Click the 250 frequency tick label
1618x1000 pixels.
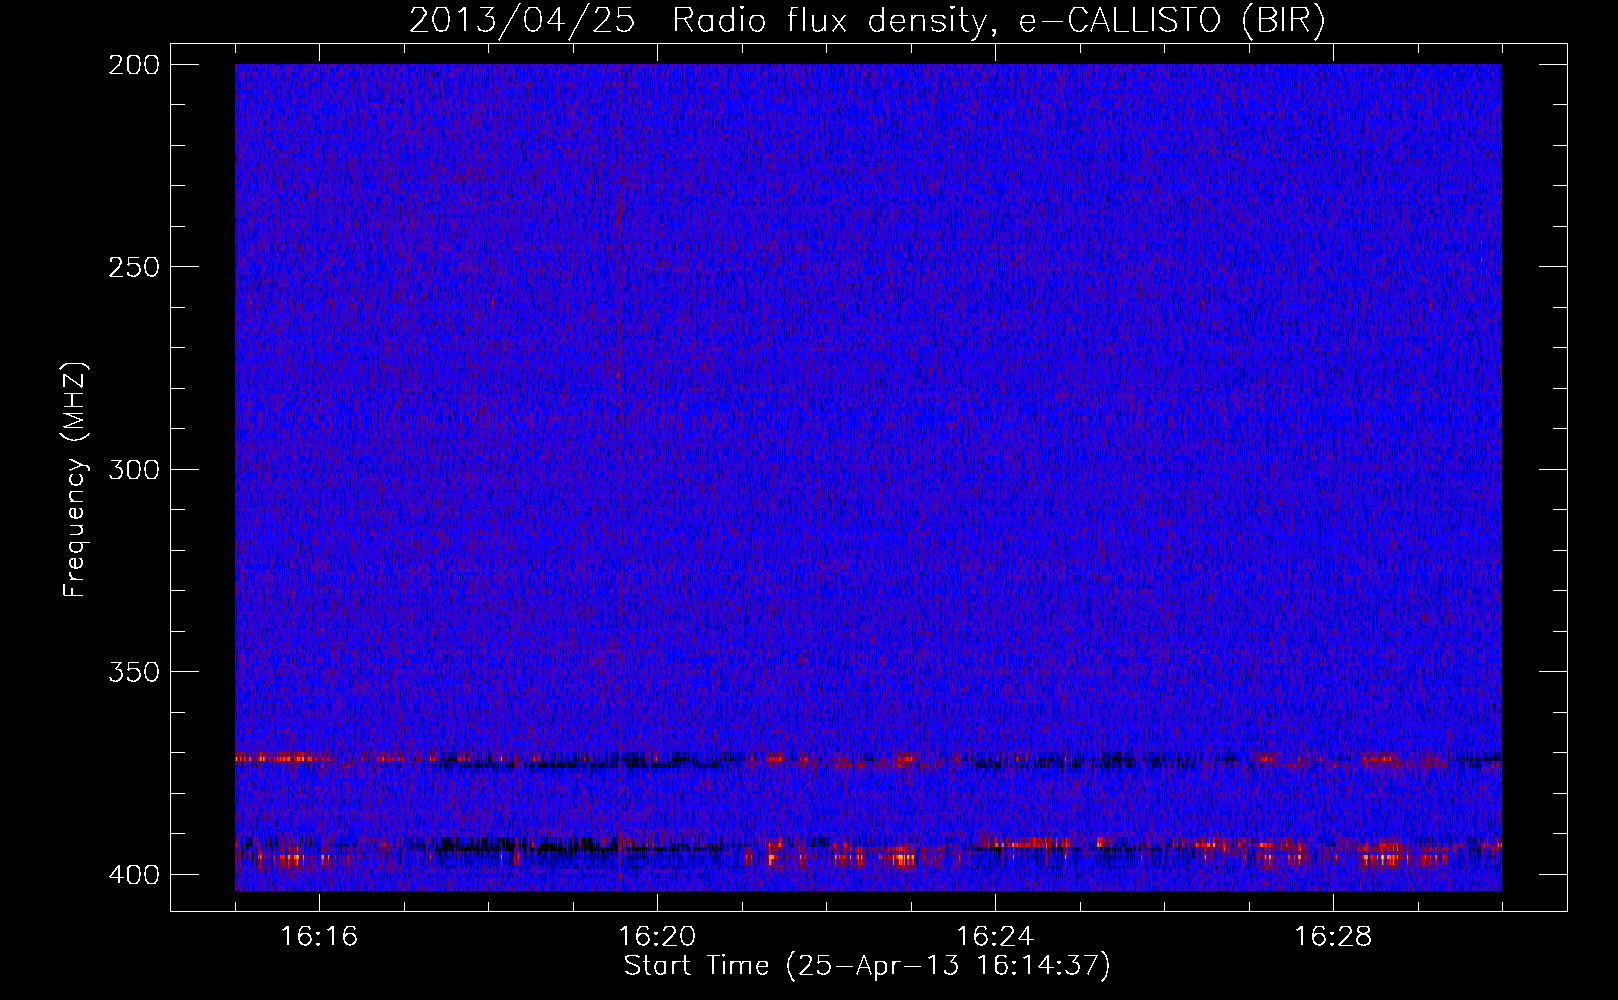(x=133, y=267)
